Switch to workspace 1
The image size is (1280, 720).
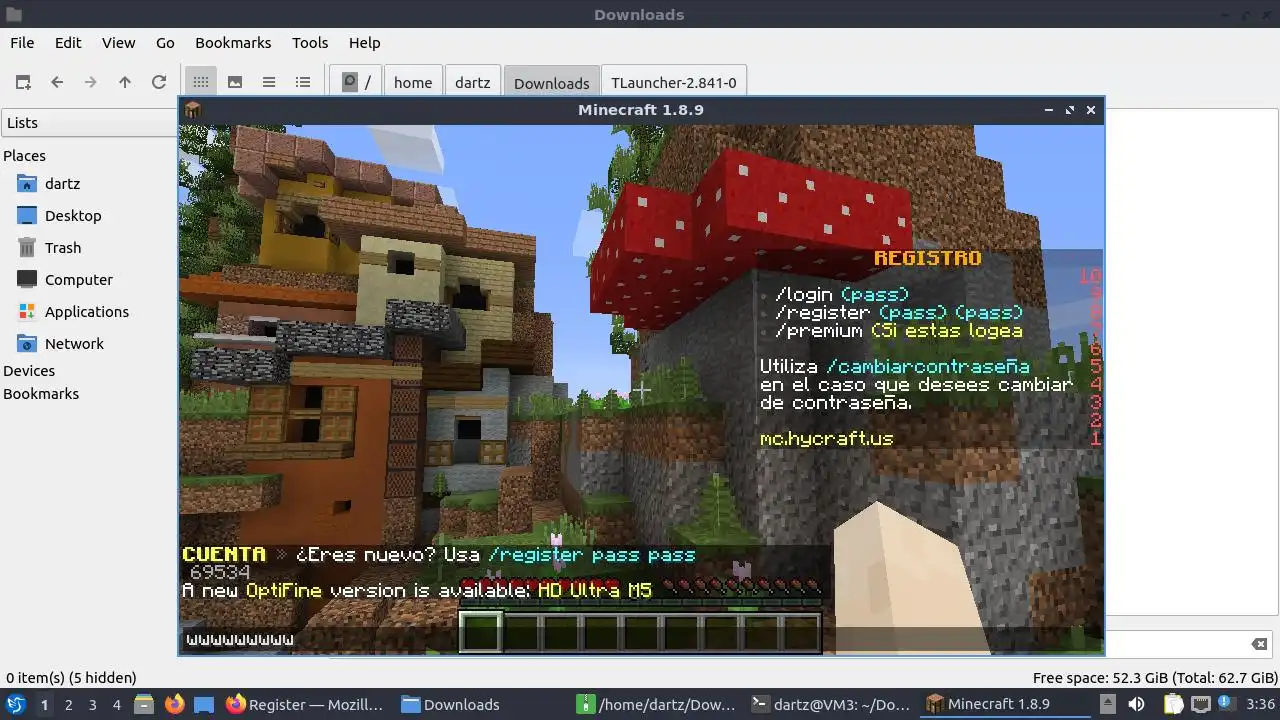[44, 704]
